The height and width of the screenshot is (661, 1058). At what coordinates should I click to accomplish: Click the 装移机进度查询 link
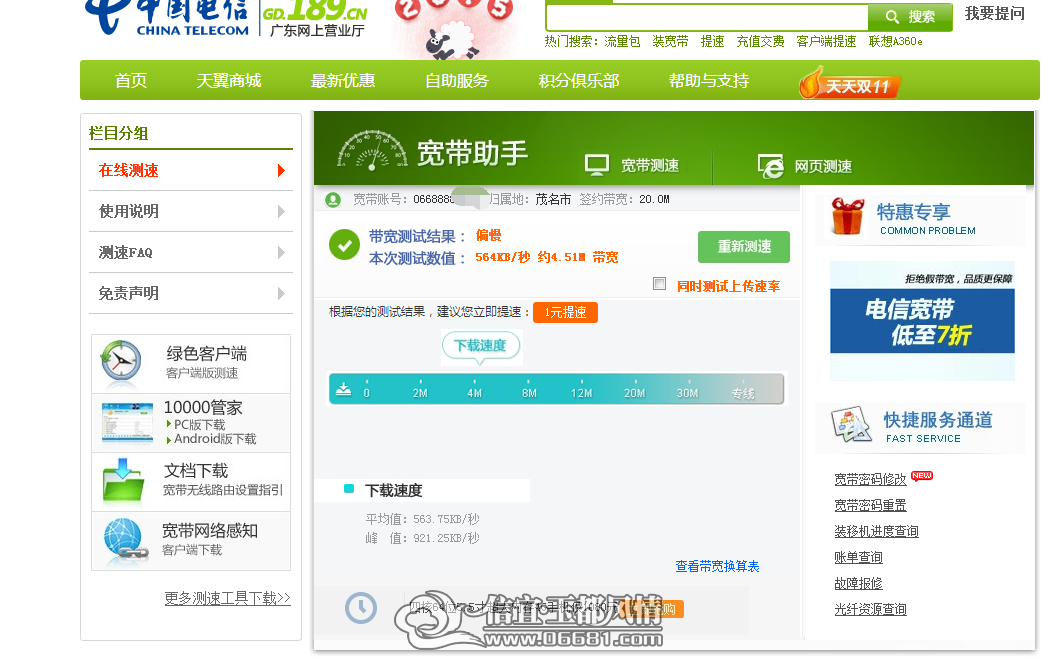tap(876, 531)
